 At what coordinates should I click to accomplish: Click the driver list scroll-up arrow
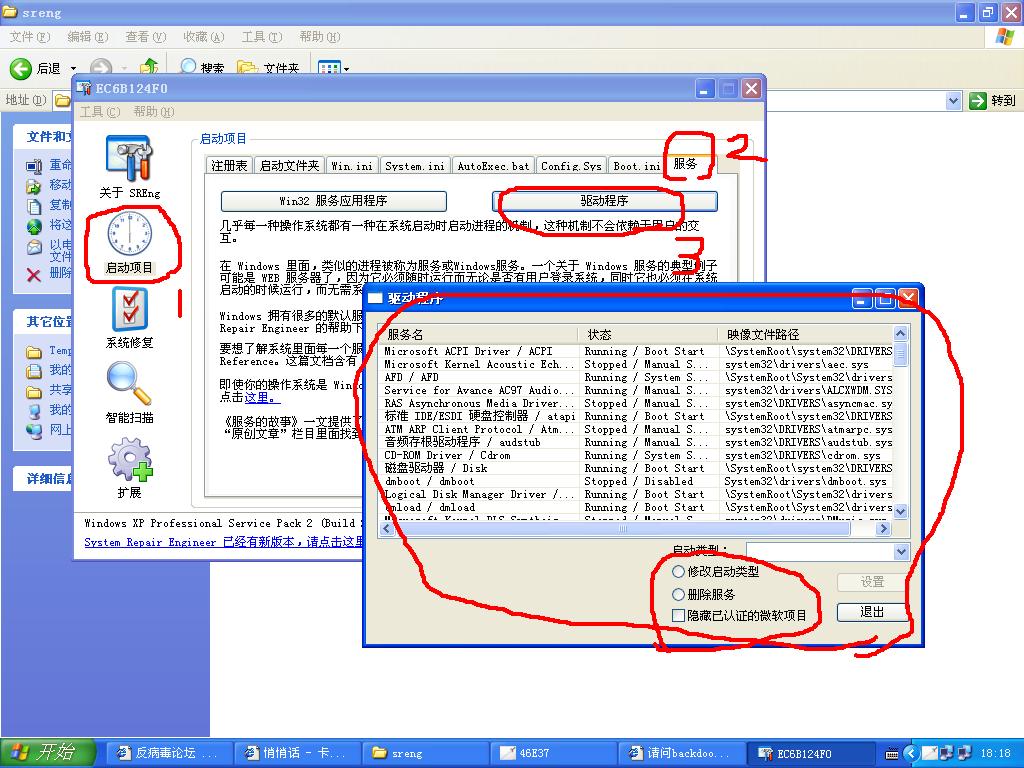pyautogui.click(x=900, y=334)
